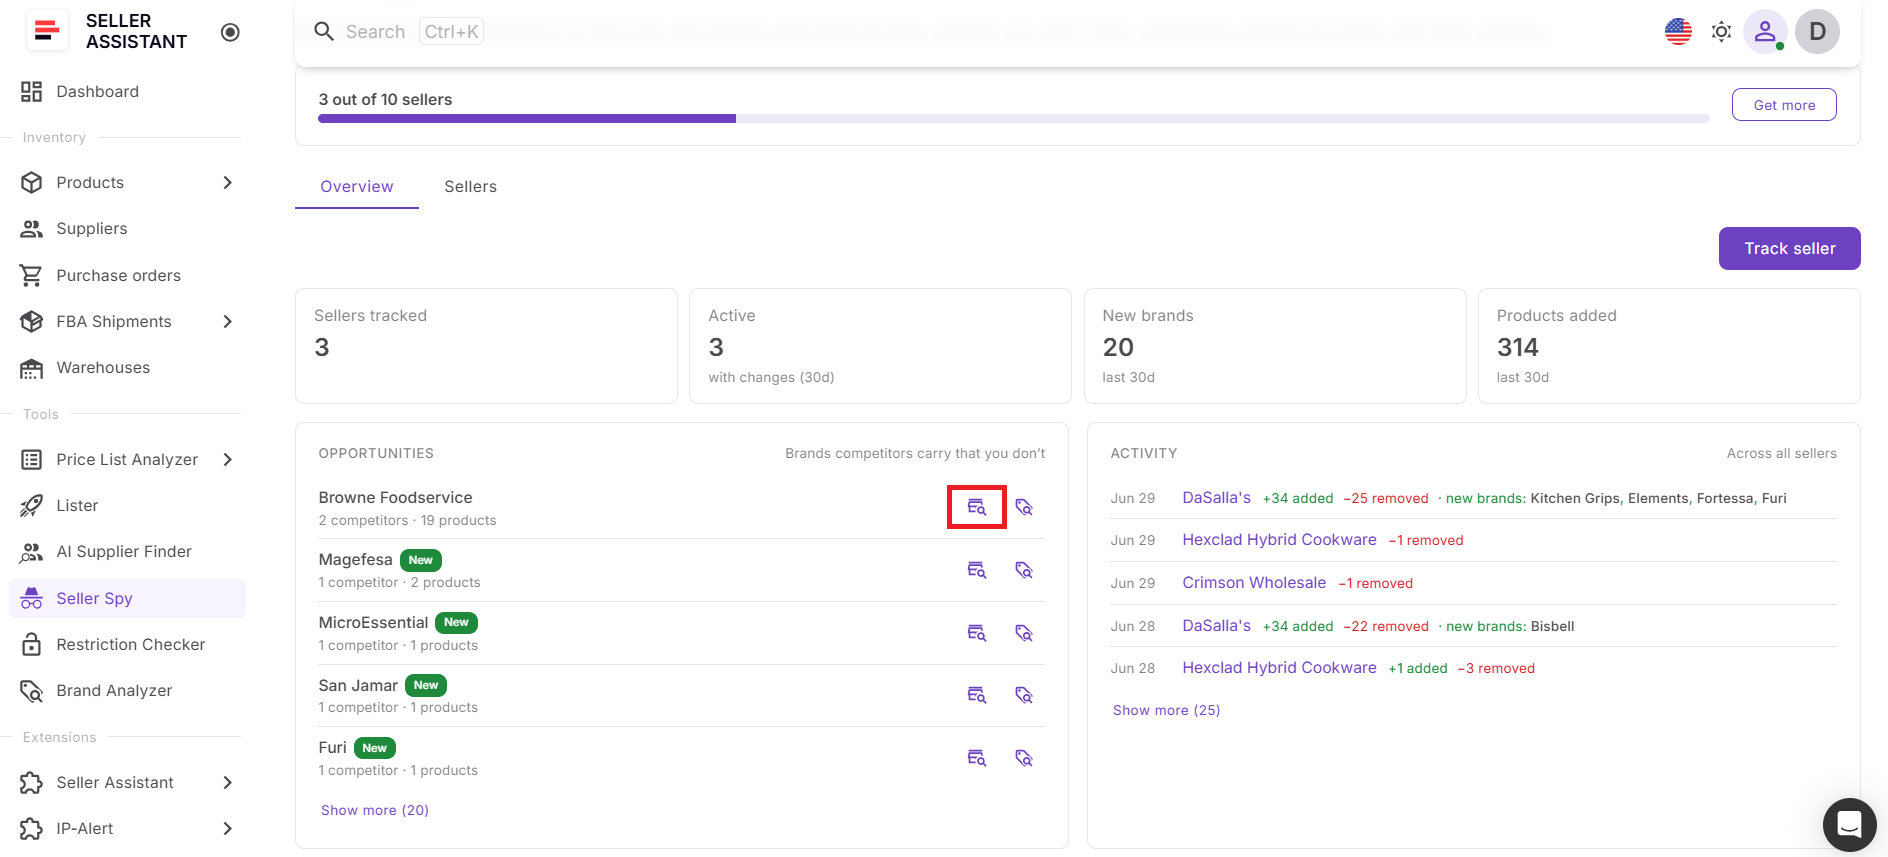The width and height of the screenshot is (1888, 857).
Task: Expand the Products submenu chevron
Action: click(228, 183)
